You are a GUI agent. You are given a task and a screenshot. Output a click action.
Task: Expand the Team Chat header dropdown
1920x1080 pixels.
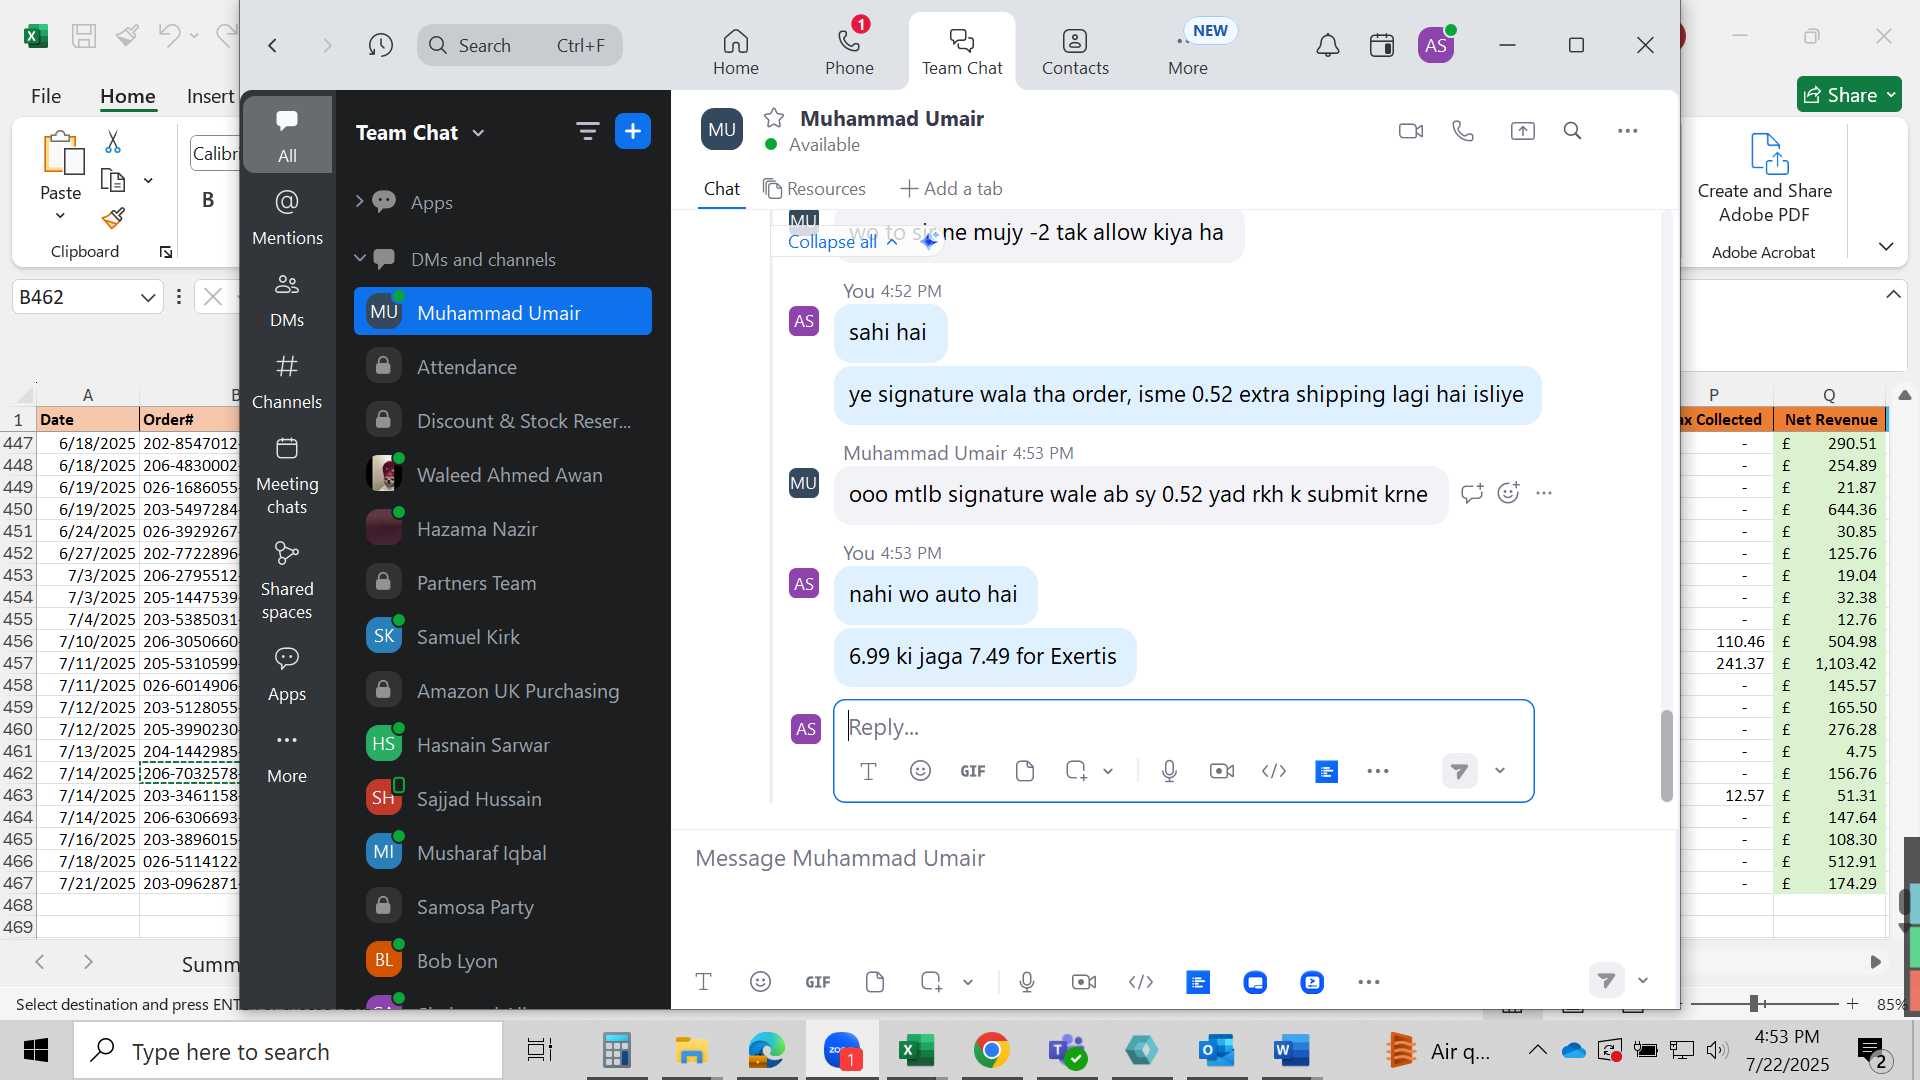click(x=478, y=133)
